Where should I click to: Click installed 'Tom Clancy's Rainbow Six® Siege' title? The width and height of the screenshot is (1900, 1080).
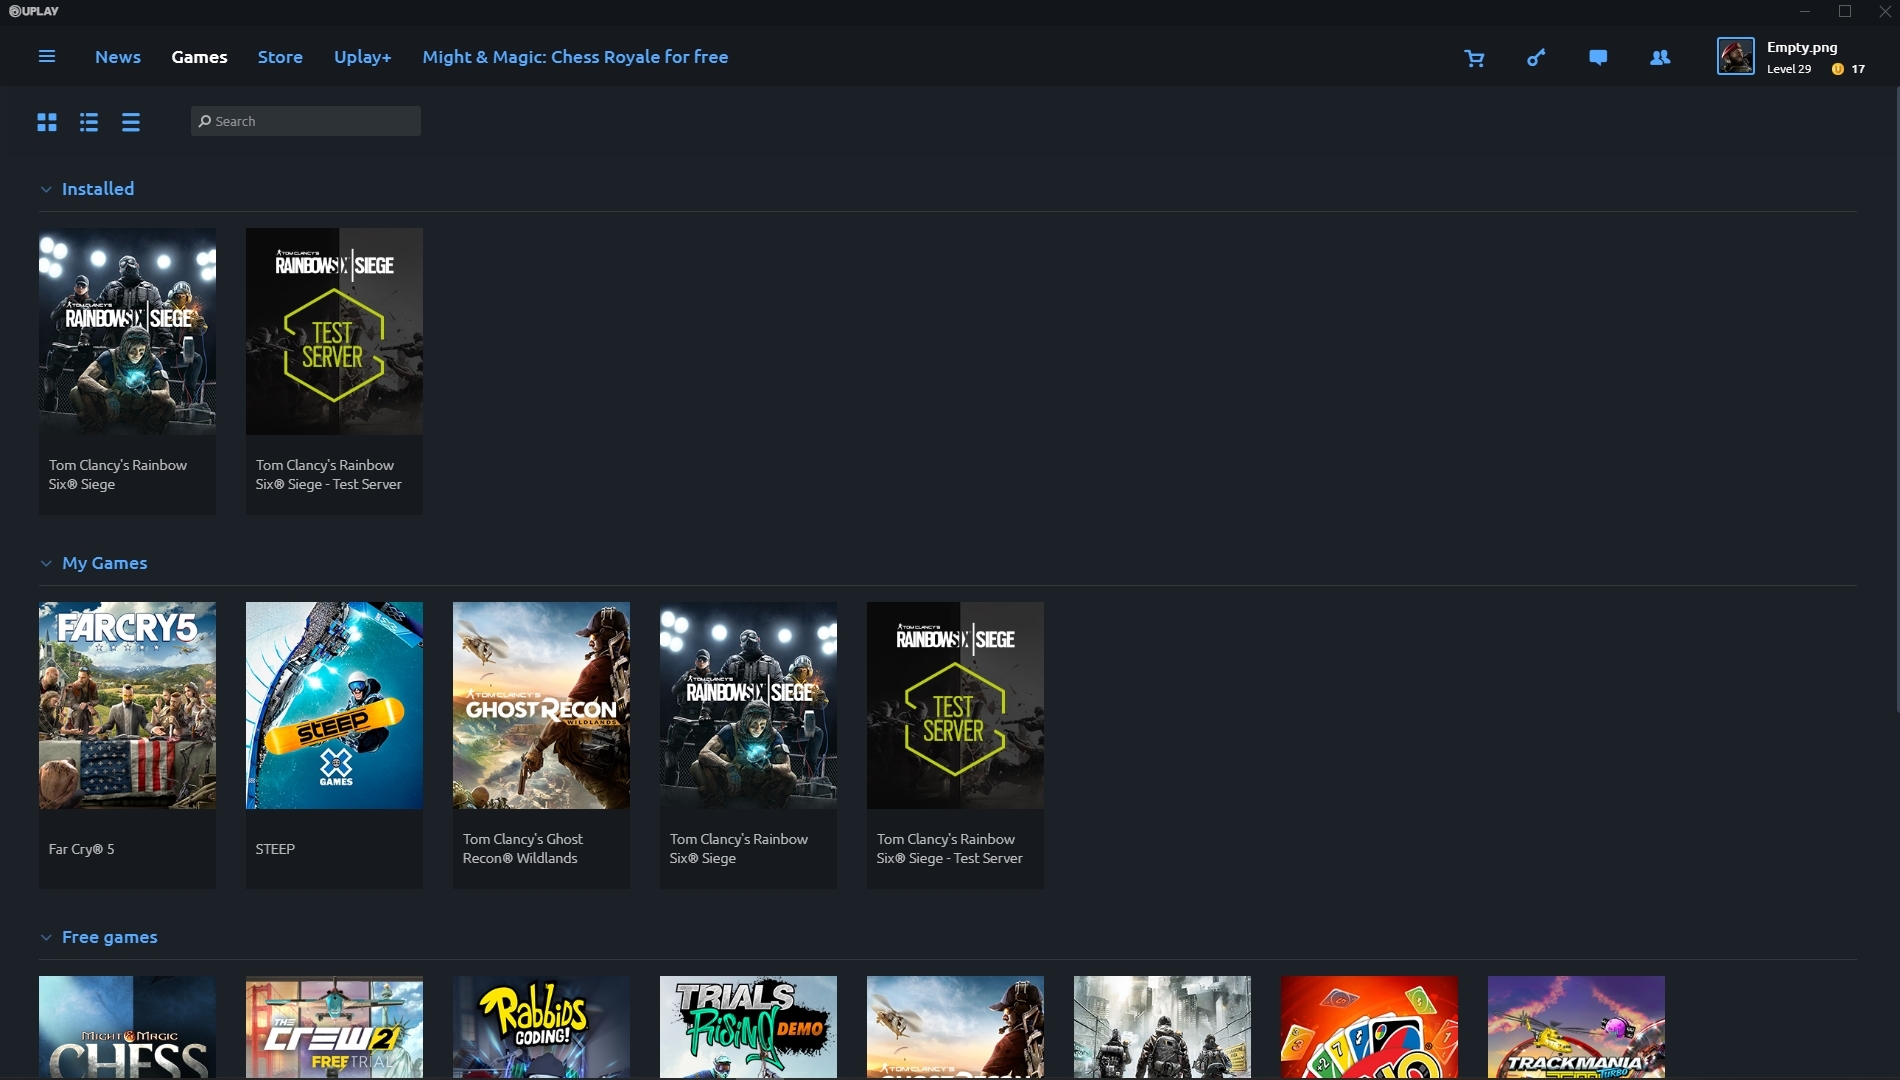118,474
